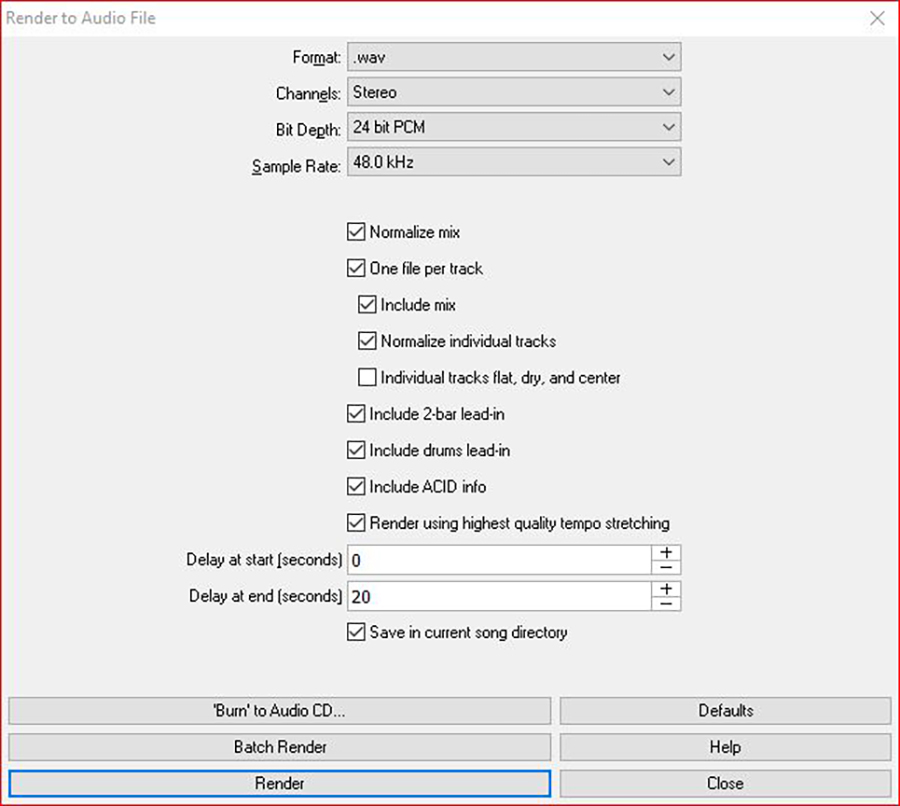Image resolution: width=900 pixels, height=806 pixels.
Task: Expand the Channels dropdown
Action: point(513,92)
